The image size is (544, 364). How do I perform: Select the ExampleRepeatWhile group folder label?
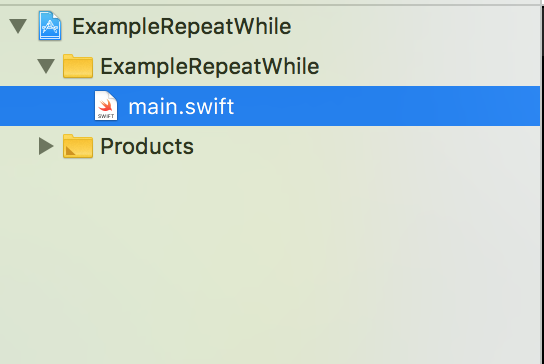(x=210, y=66)
